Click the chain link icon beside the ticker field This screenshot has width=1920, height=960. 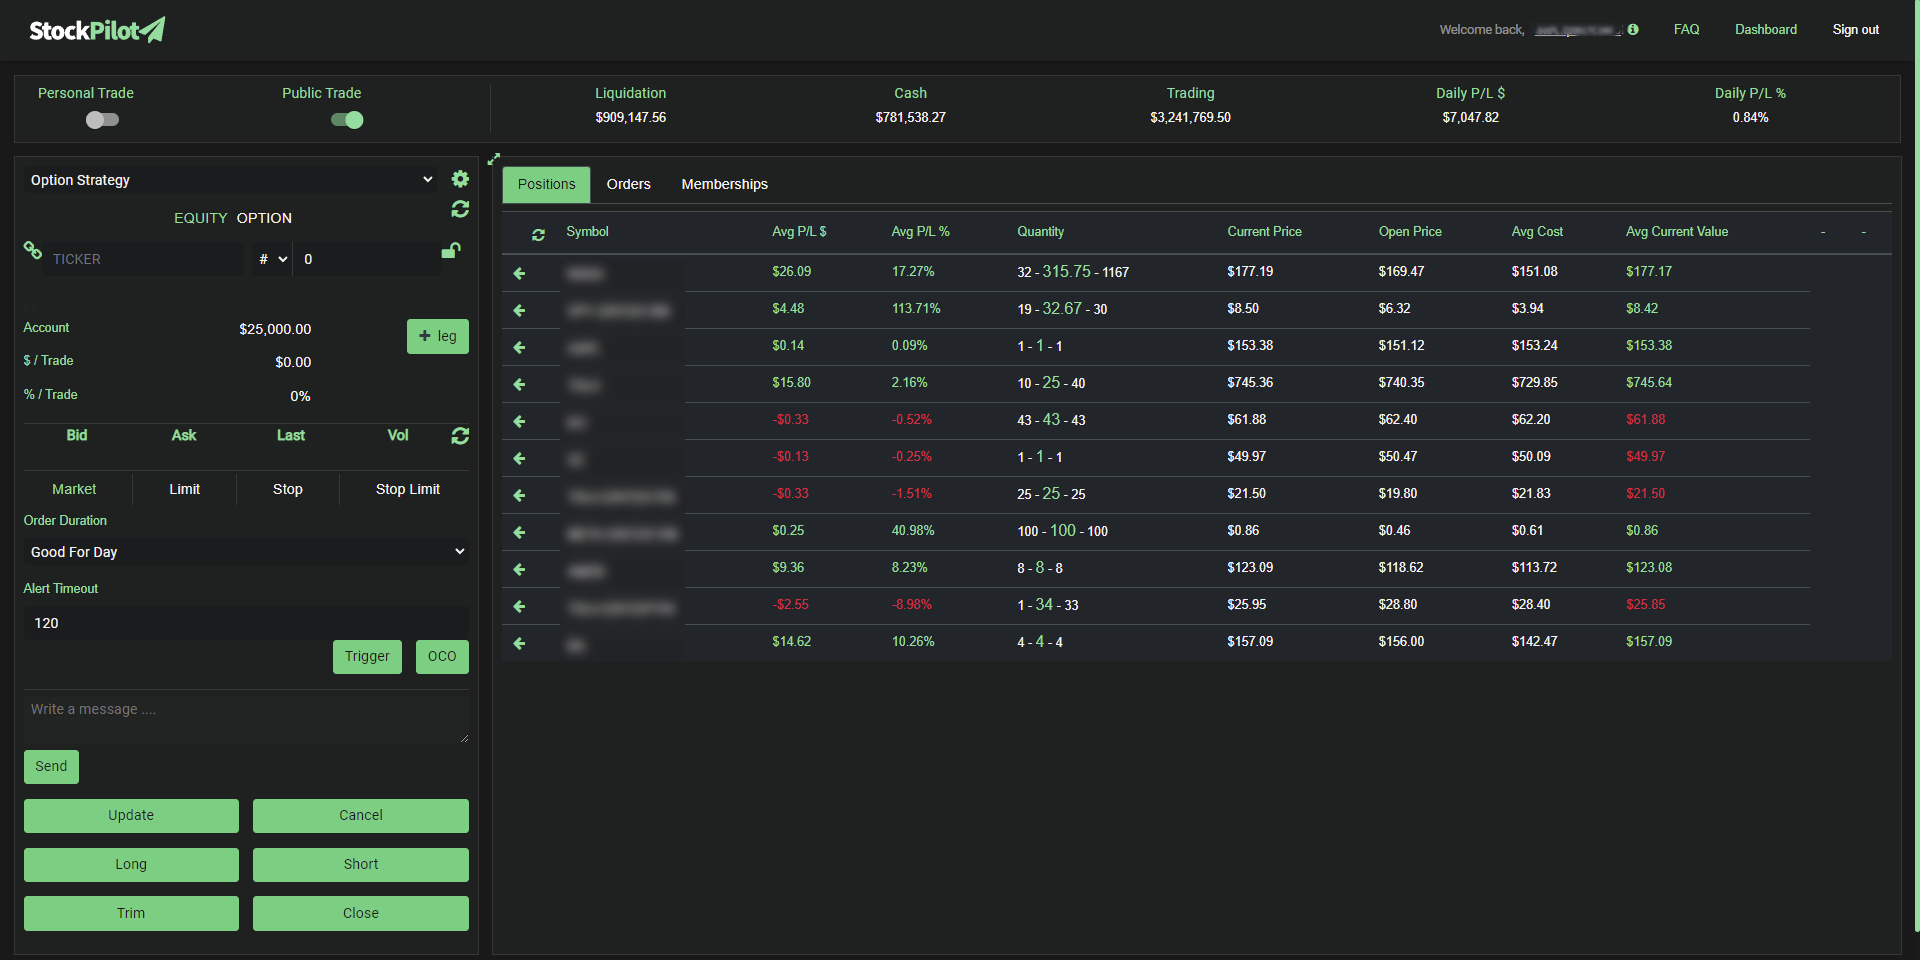tap(32, 251)
